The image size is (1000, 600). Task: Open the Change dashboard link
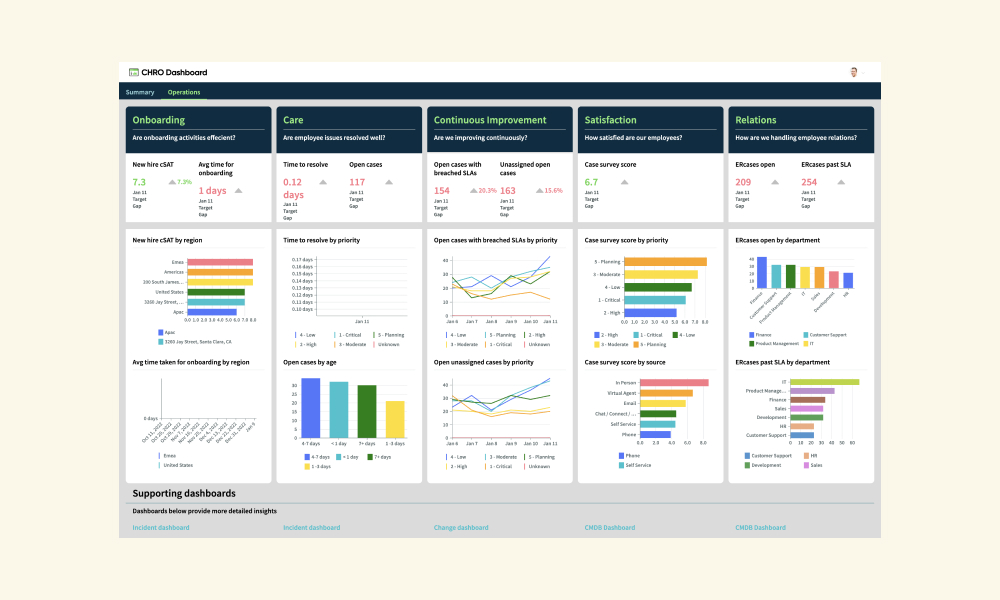(x=461, y=528)
